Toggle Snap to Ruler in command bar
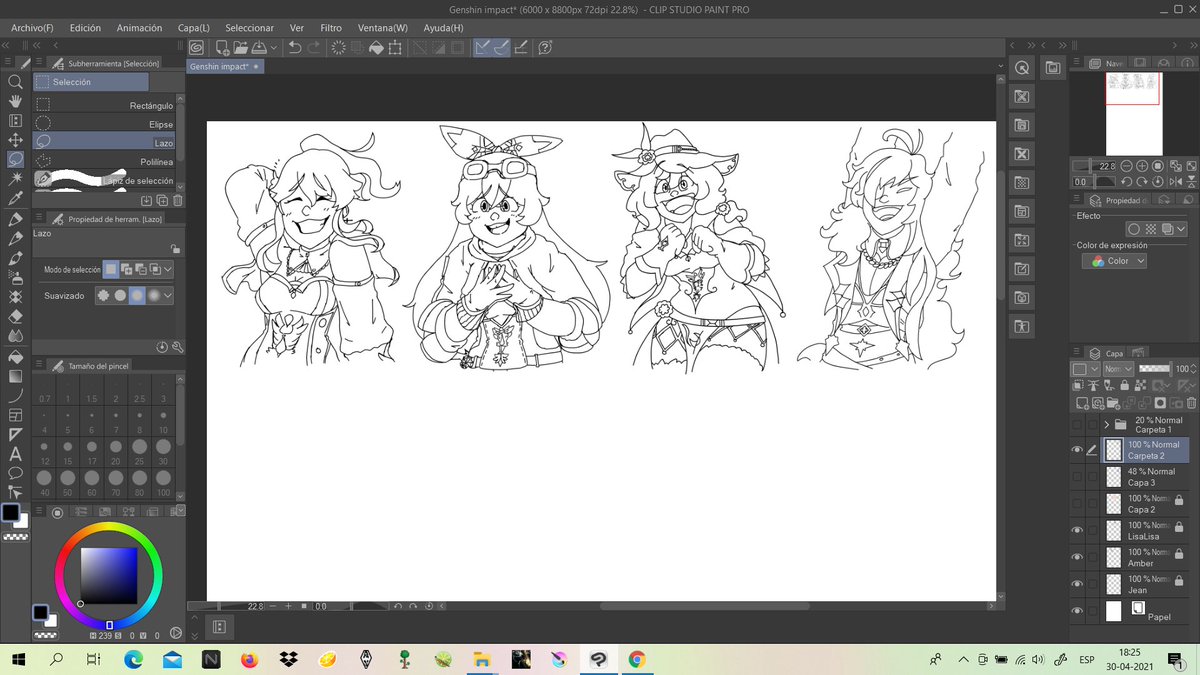The height and width of the screenshot is (675, 1200). tap(483, 47)
